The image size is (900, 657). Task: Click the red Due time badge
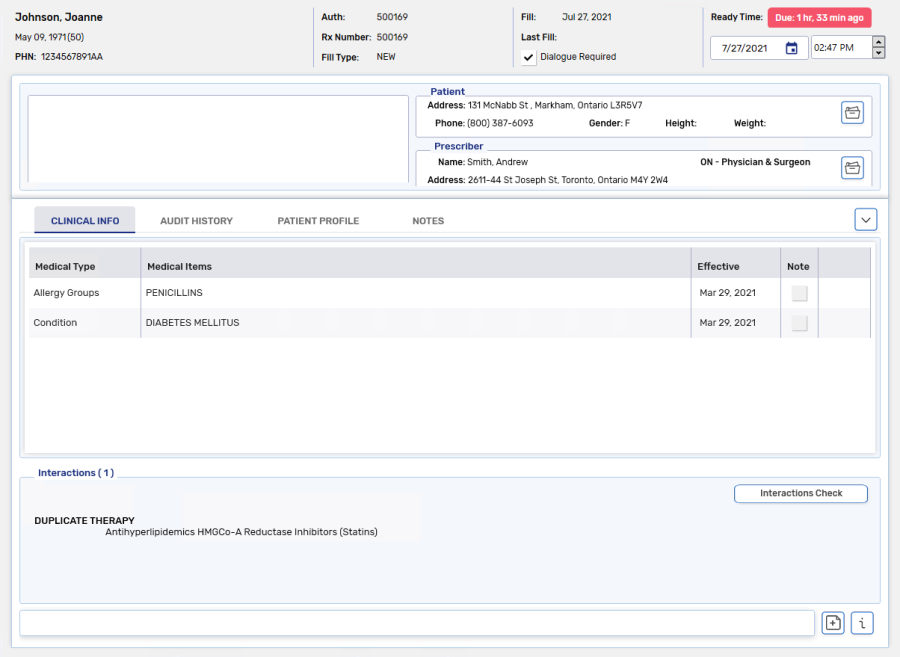(819, 18)
